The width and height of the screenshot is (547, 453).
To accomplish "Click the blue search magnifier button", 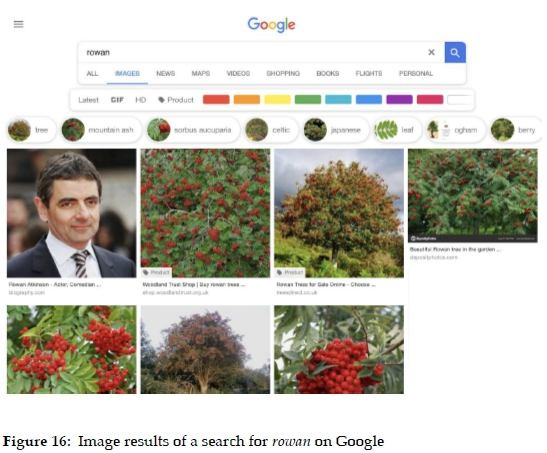I will [x=455, y=53].
